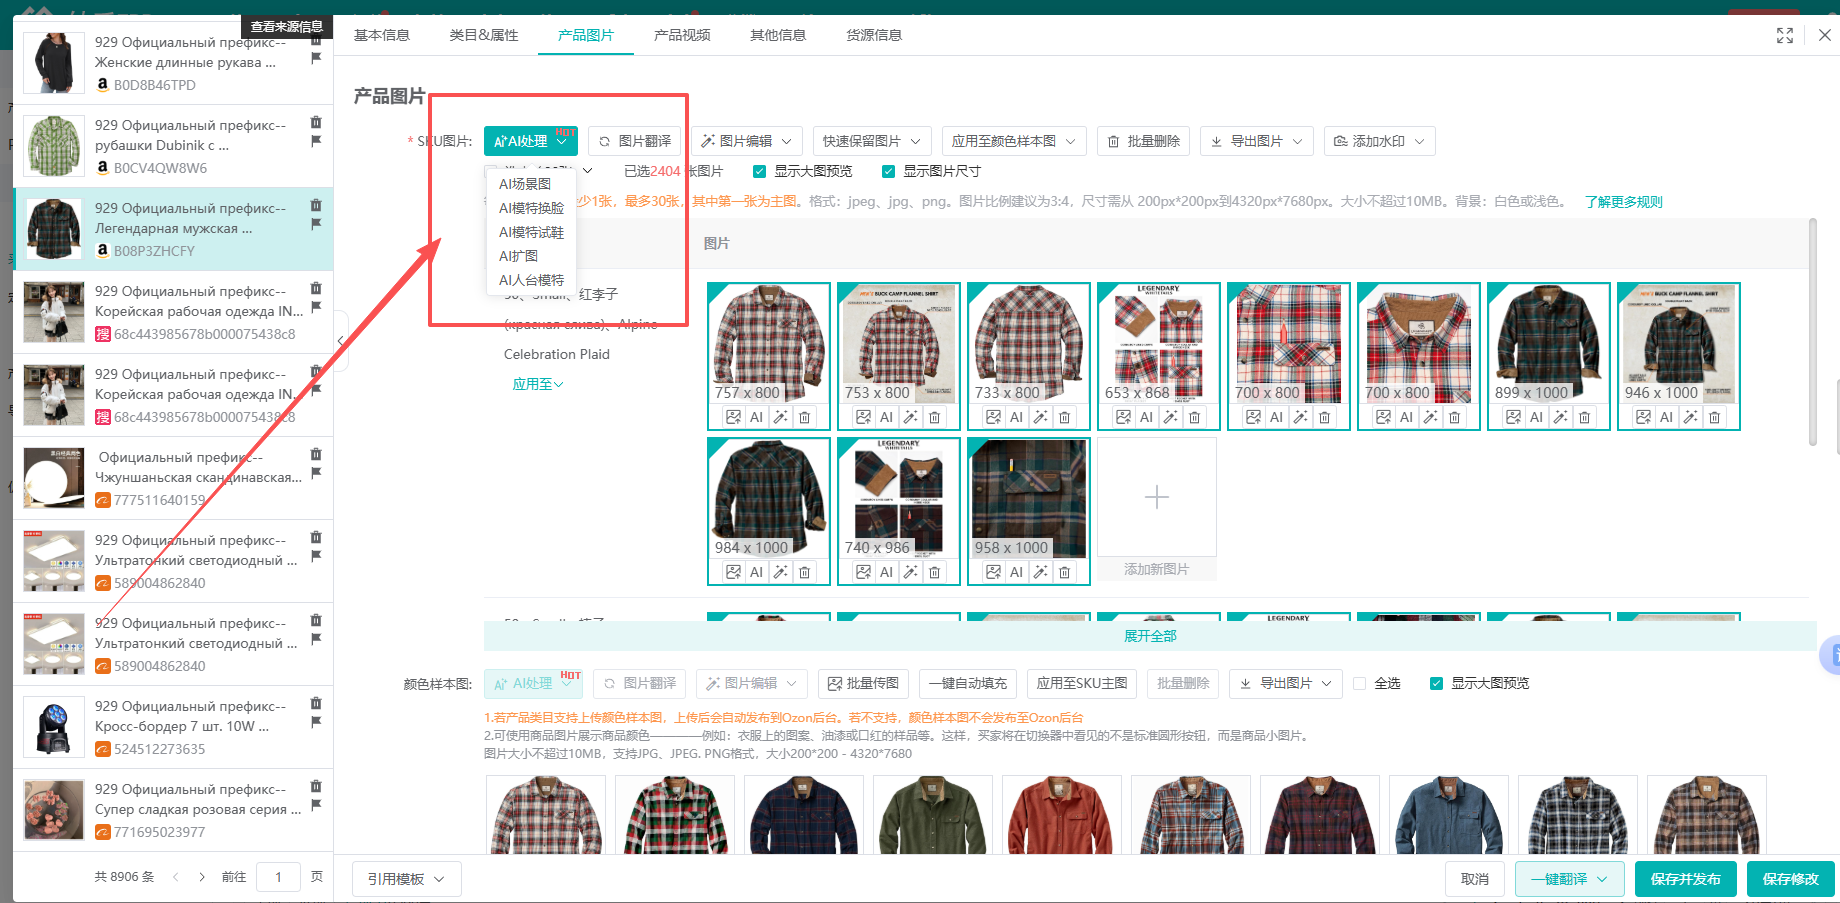This screenshot has width=1840, height=903.
Task: Click the 保存并发布 button
Action: [x=1685, y=879]
